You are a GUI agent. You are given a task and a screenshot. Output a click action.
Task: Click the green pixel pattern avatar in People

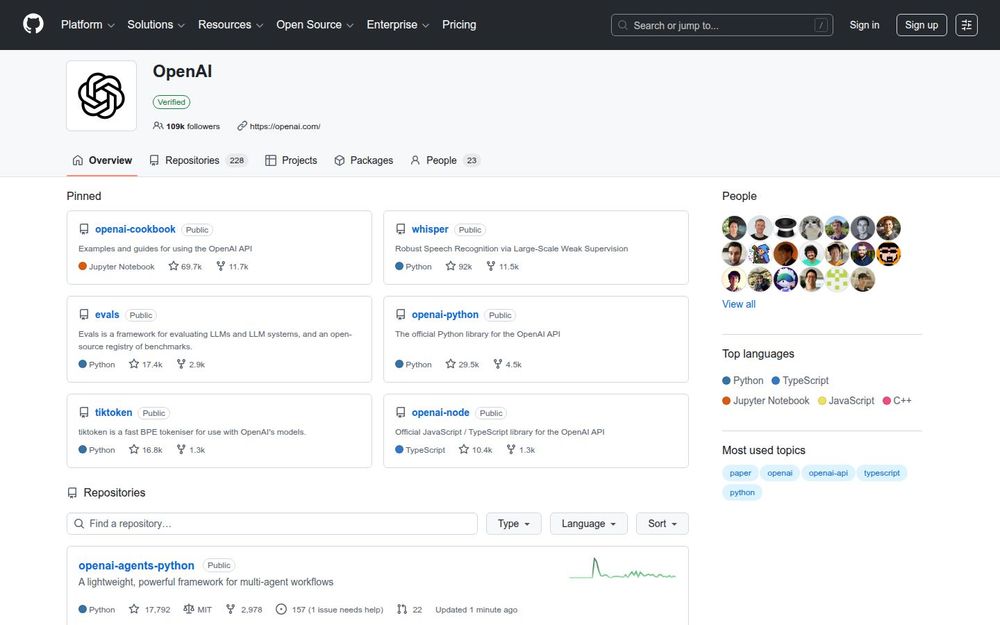coord(837,279)
